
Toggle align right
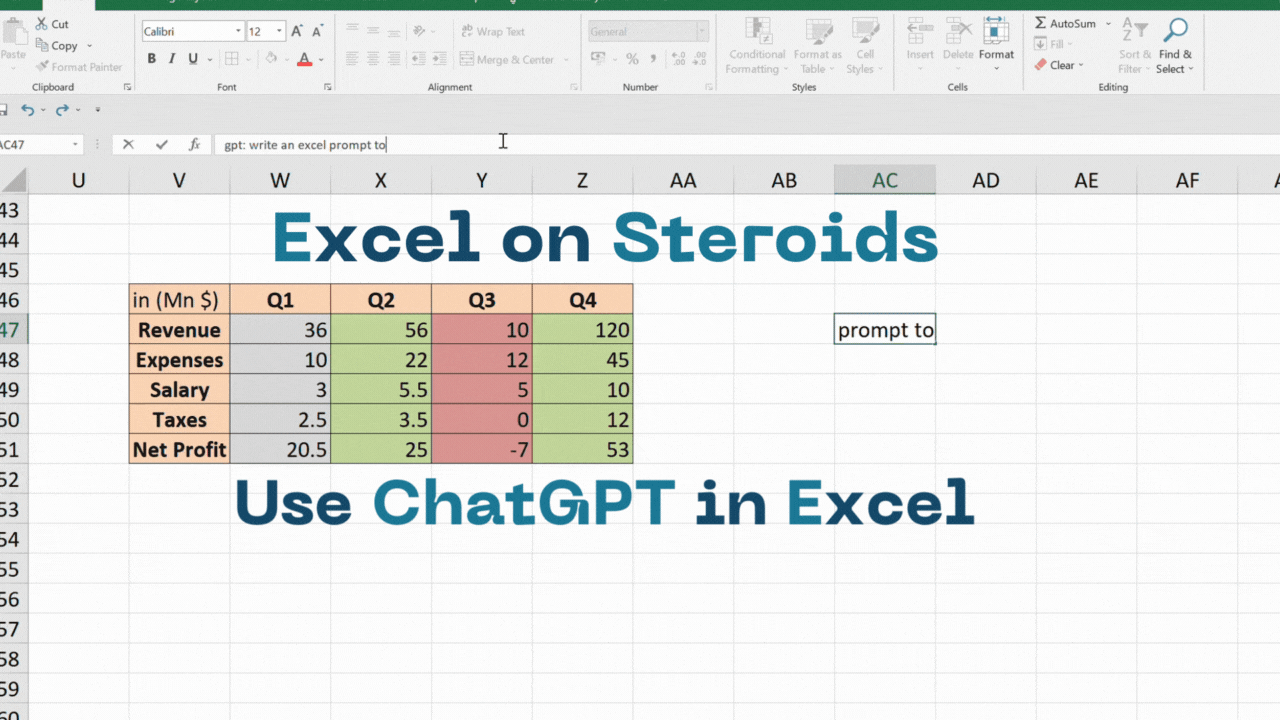point(393,59)
